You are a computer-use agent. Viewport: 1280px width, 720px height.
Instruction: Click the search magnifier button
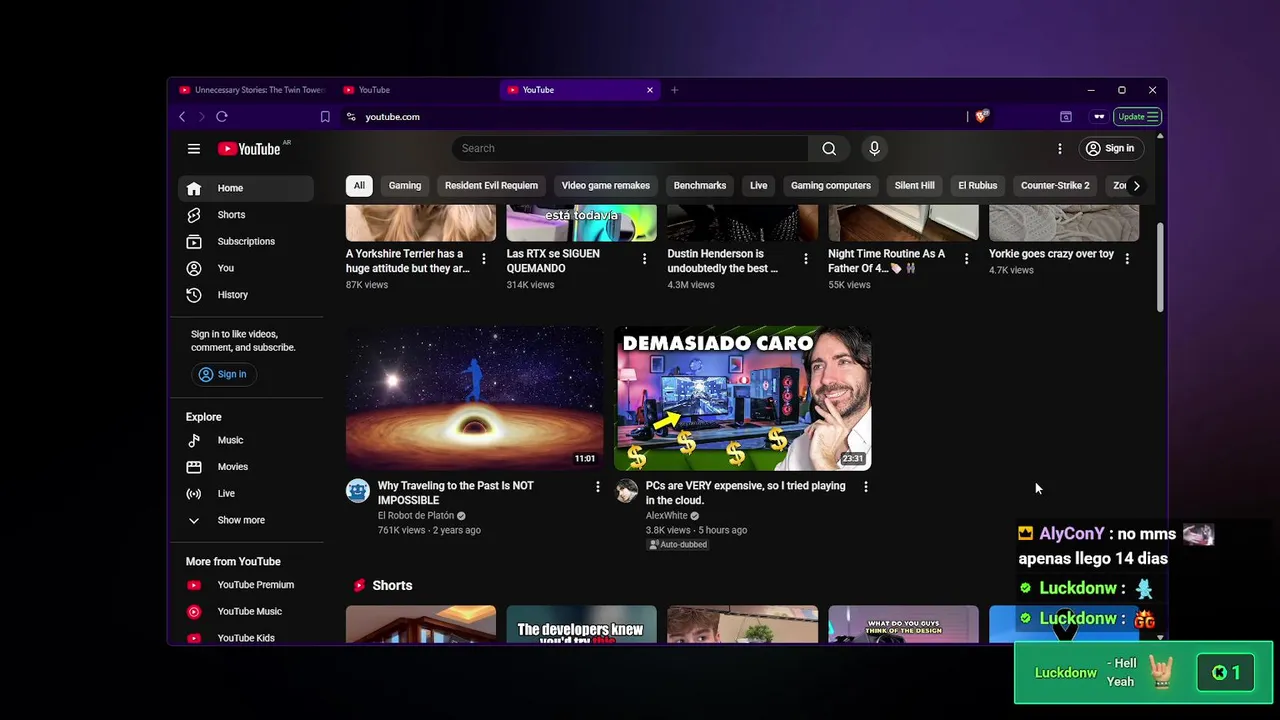click(x=829, y=149)
